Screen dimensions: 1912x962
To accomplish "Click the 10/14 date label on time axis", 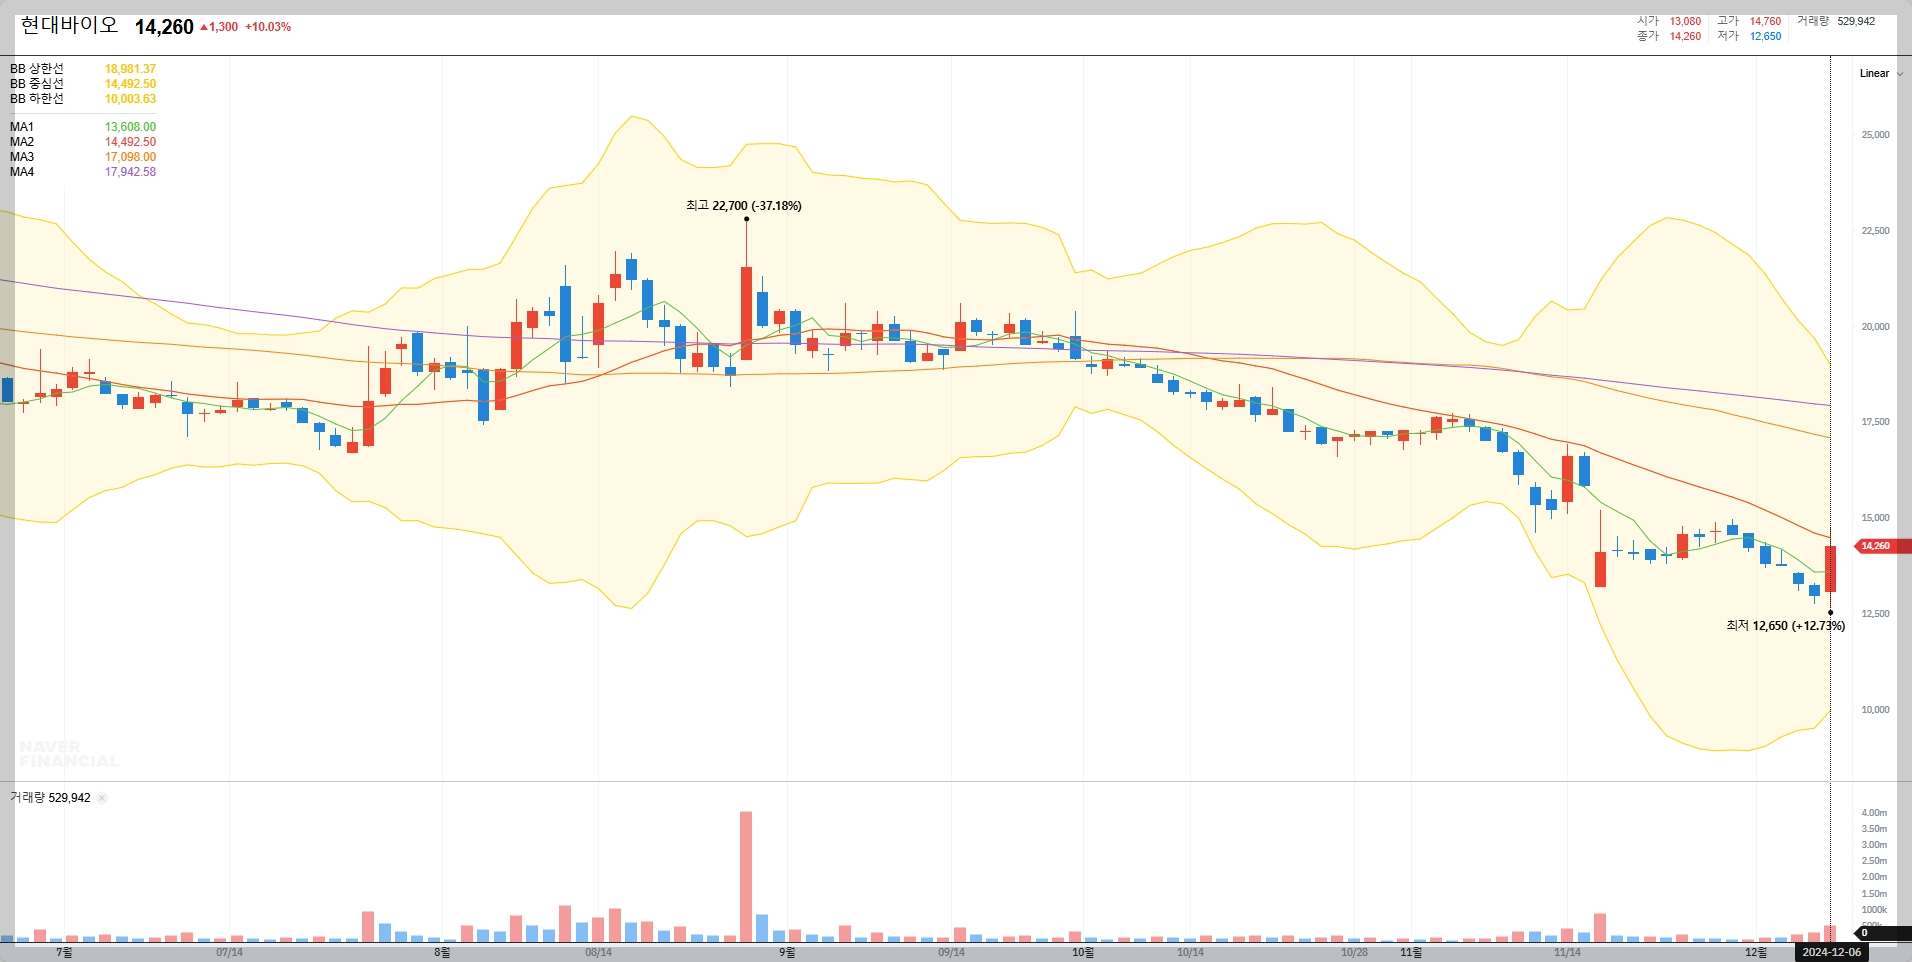I will point(1190,952).
